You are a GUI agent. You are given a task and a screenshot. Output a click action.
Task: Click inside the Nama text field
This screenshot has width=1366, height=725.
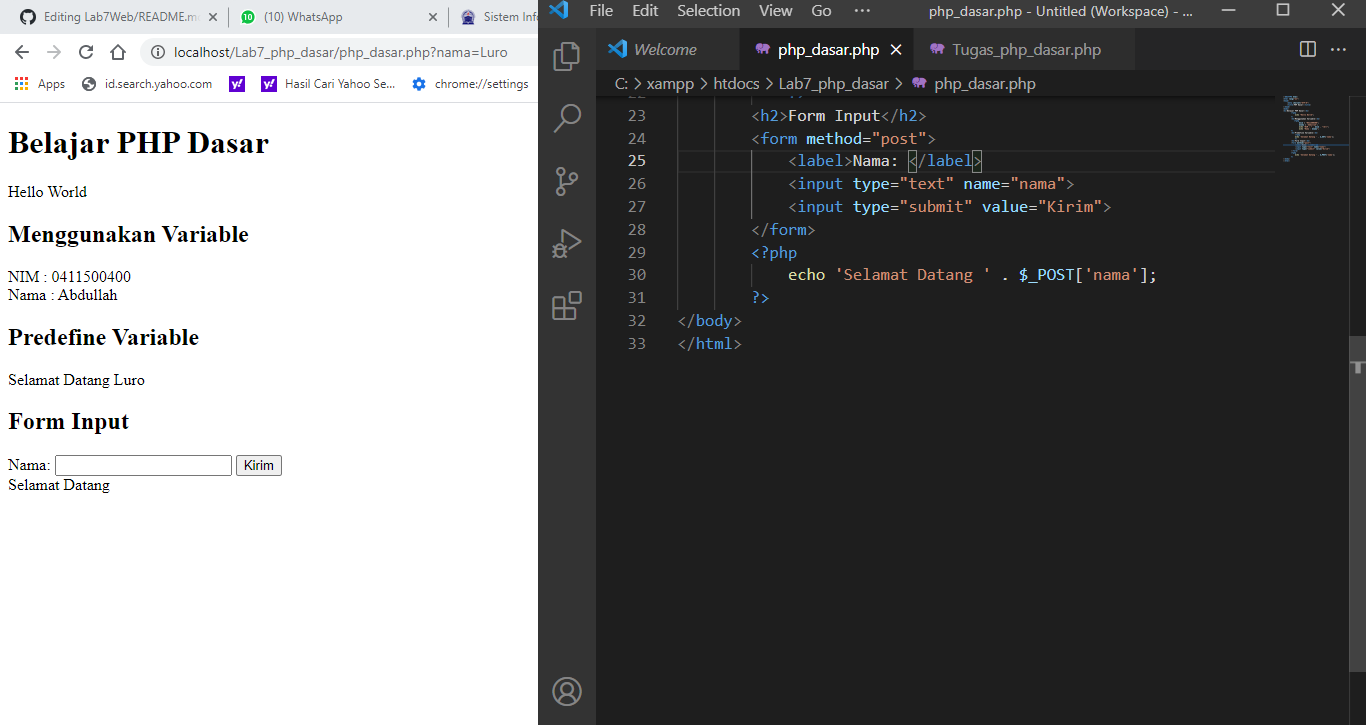click(142, 465)
